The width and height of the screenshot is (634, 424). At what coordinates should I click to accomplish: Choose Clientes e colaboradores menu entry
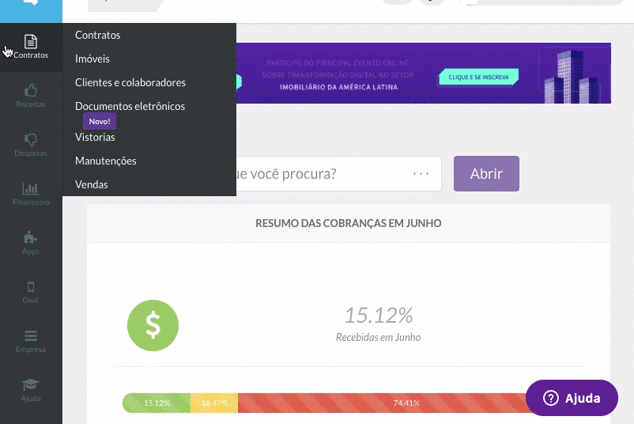pos(130,83)
